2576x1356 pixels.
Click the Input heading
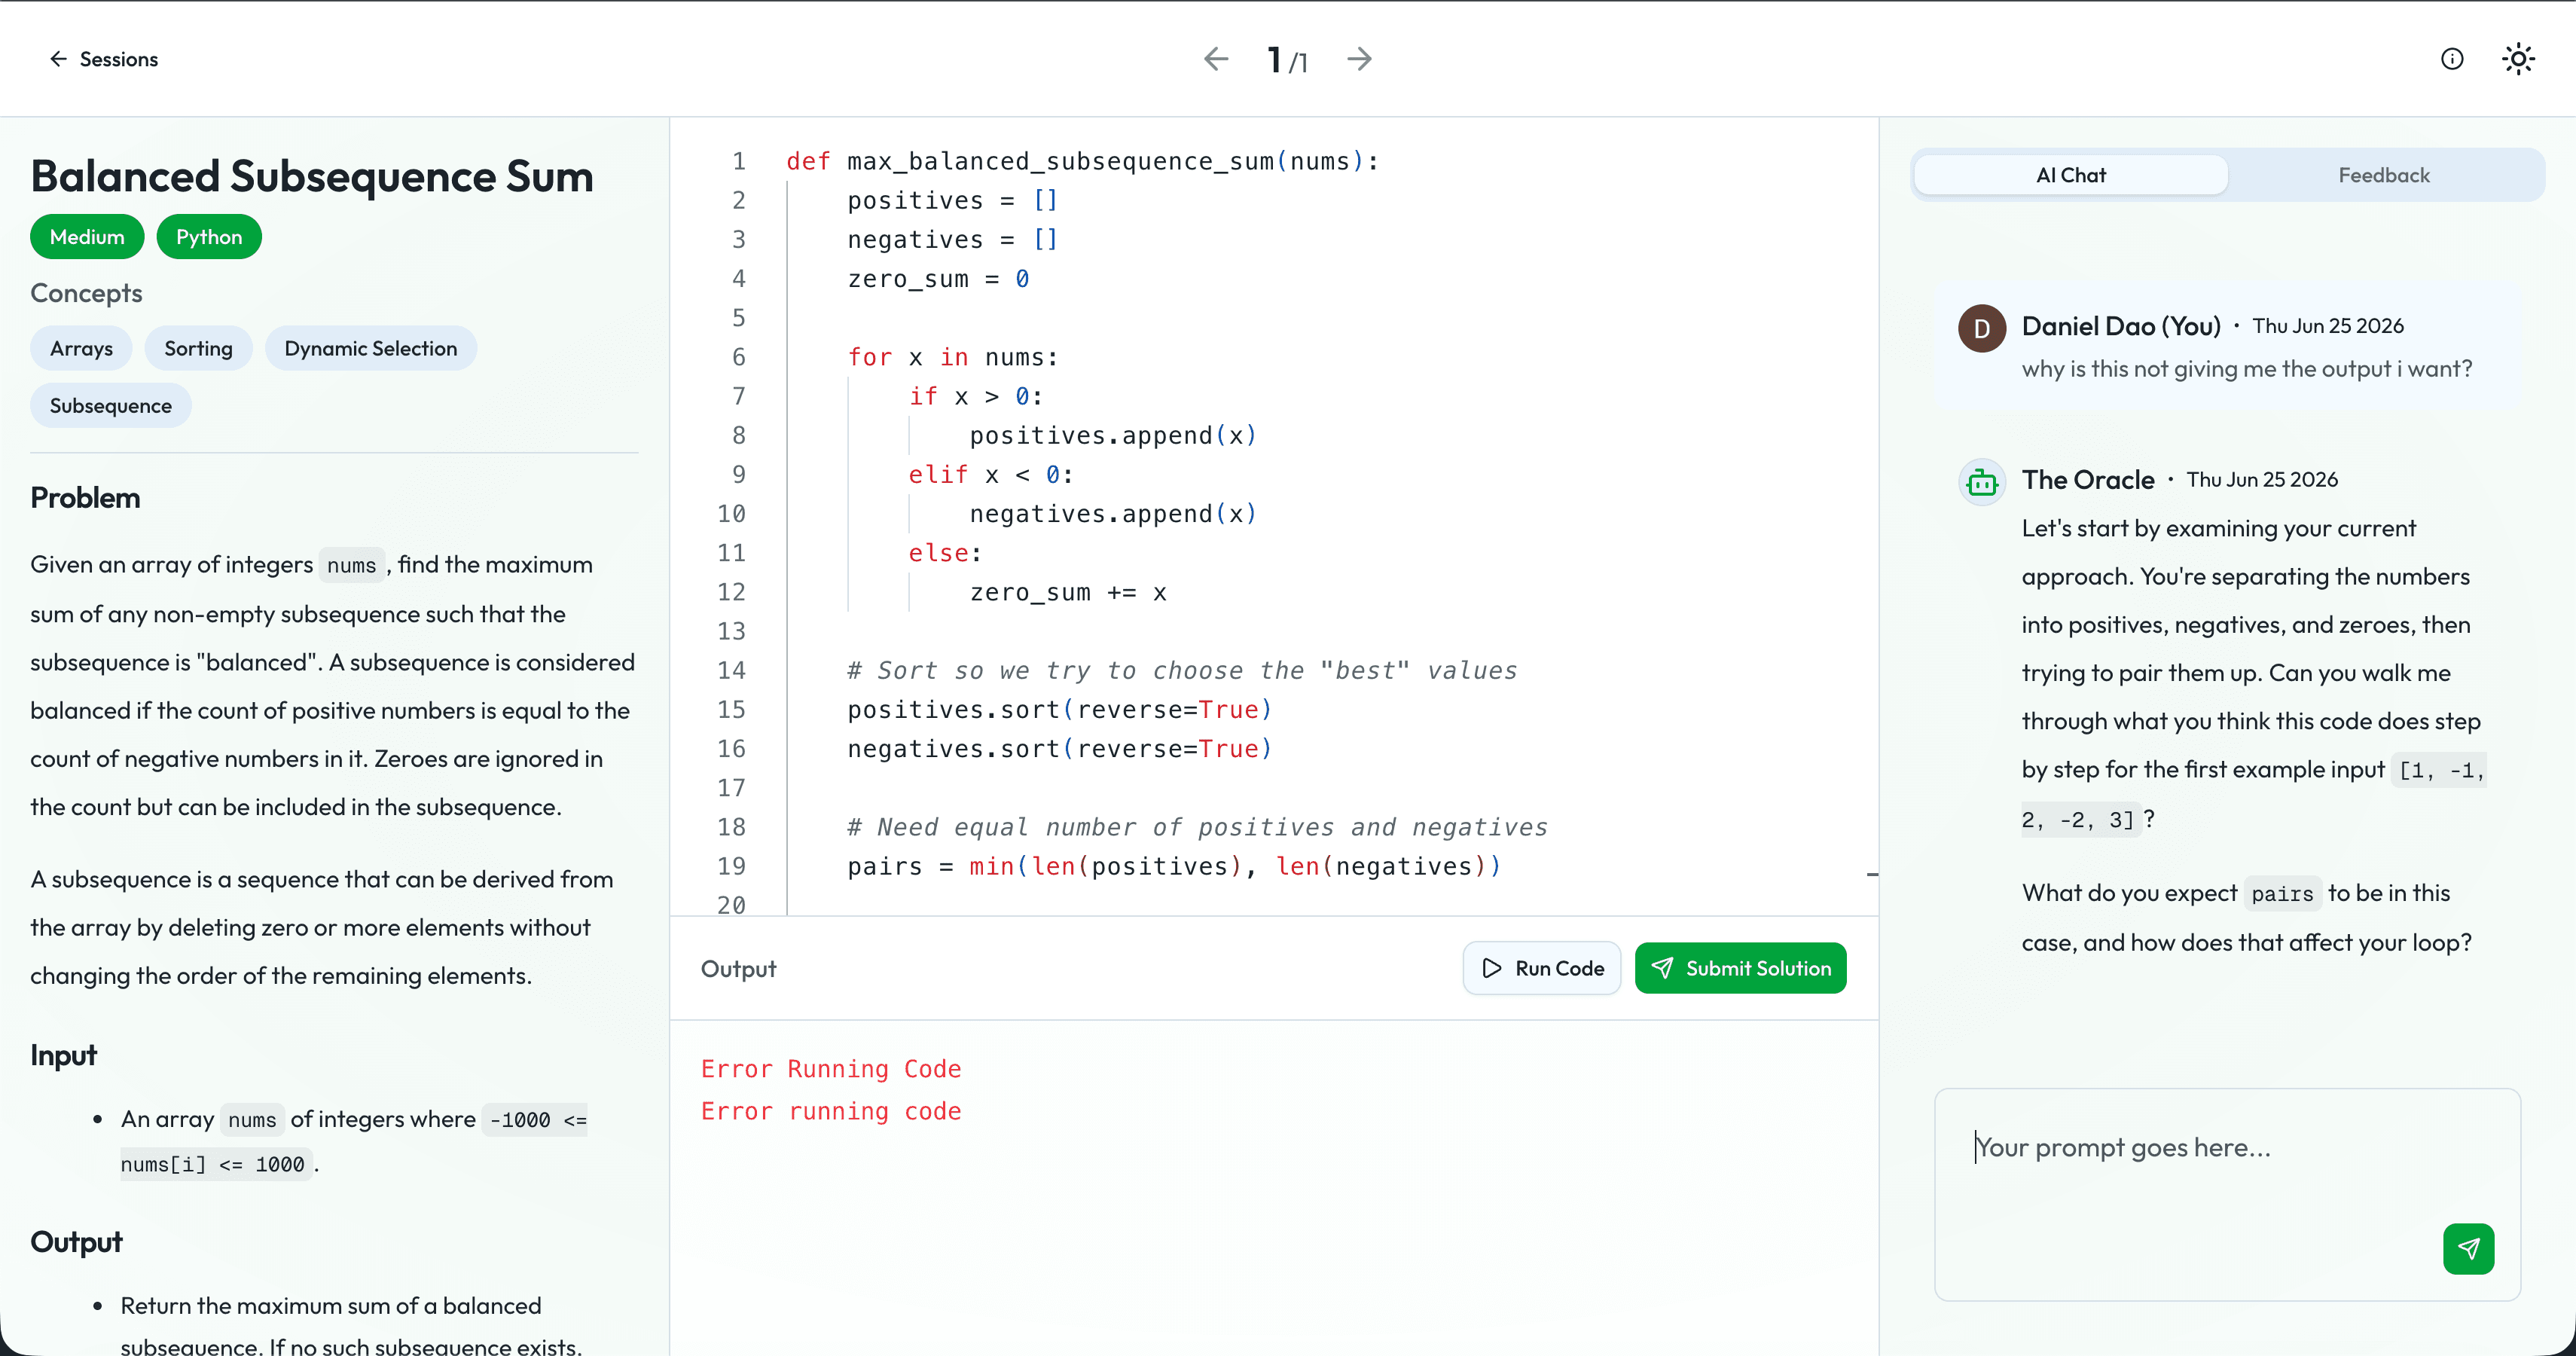point(63,1055)
